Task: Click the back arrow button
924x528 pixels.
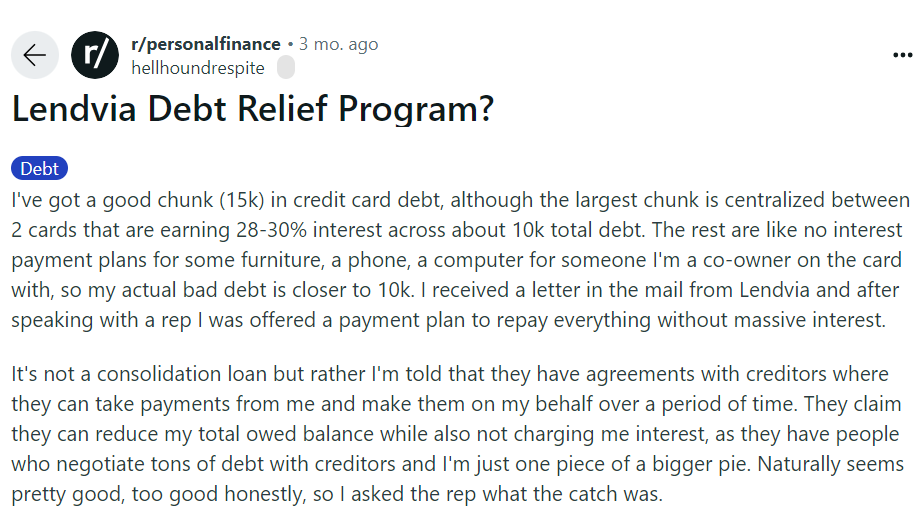Action: [x=35, y=55]
